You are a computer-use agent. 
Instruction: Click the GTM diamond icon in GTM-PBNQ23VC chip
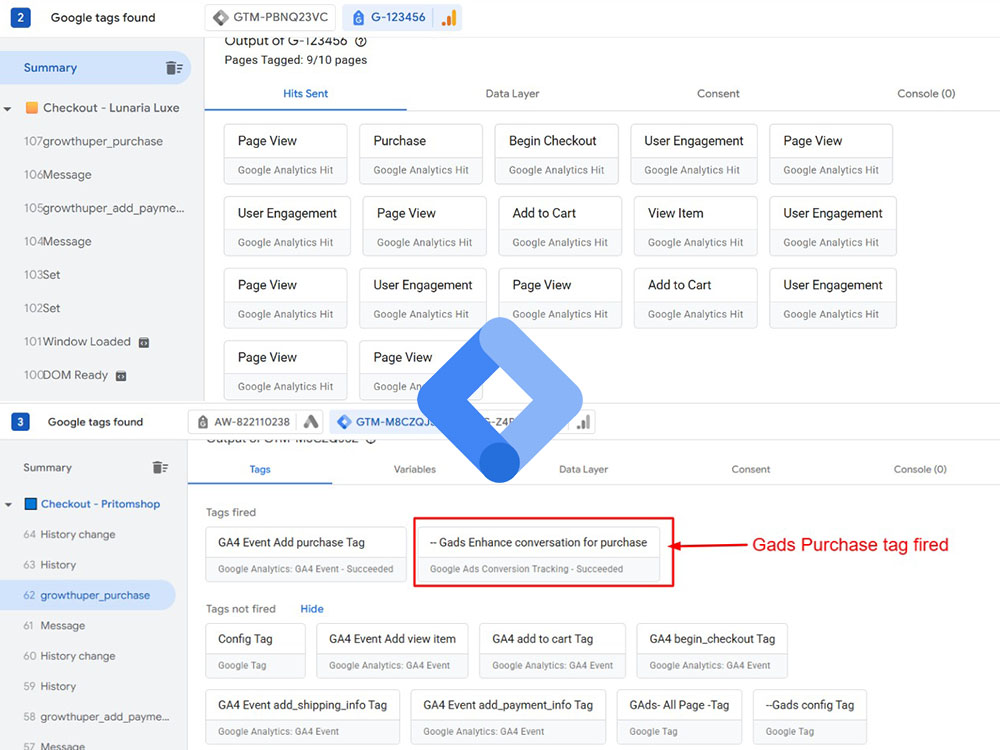click(x=221, y=17)
